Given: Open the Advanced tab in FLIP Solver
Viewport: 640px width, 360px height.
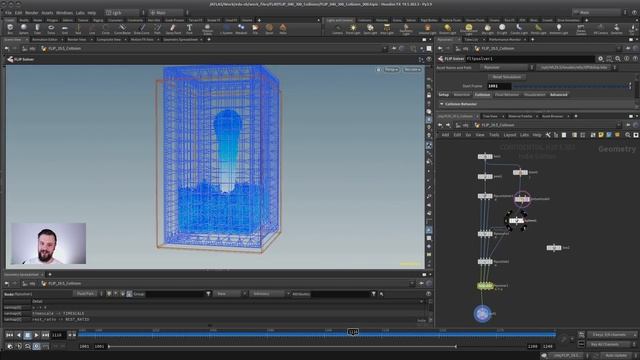Looking at the screenshot, I should tap(558, 95).
